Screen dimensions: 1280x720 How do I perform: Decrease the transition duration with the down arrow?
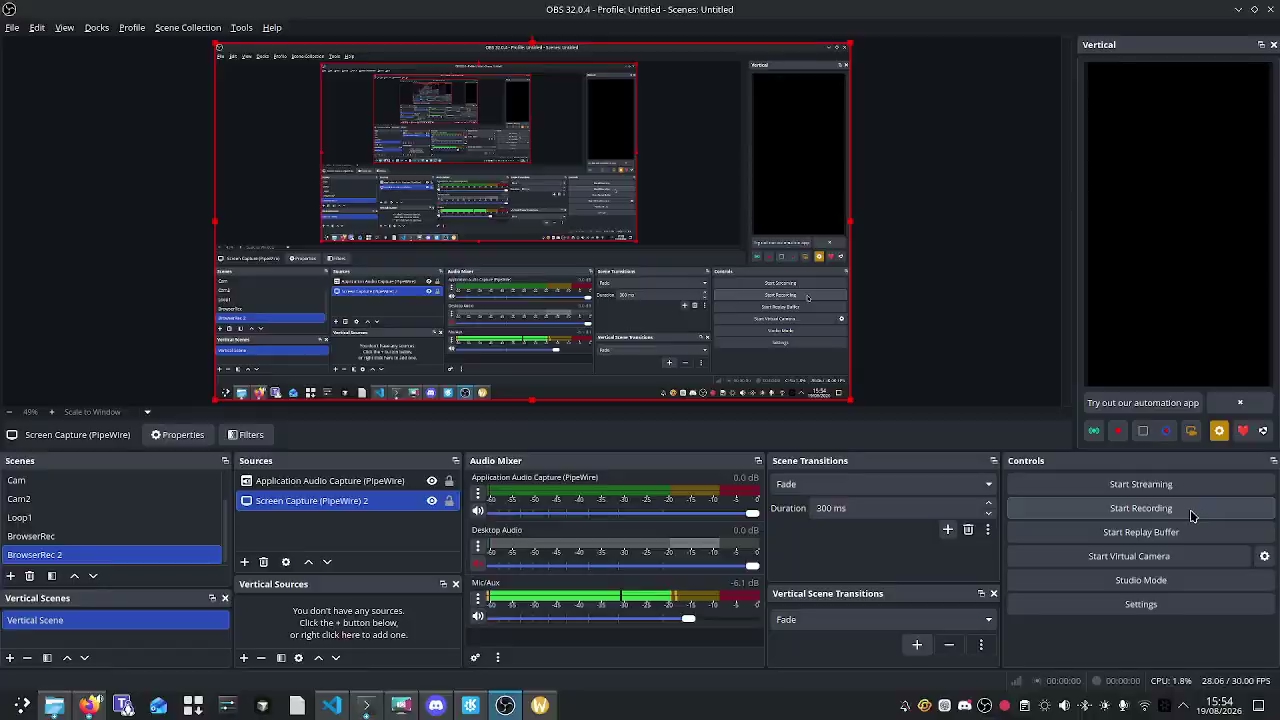989,512
